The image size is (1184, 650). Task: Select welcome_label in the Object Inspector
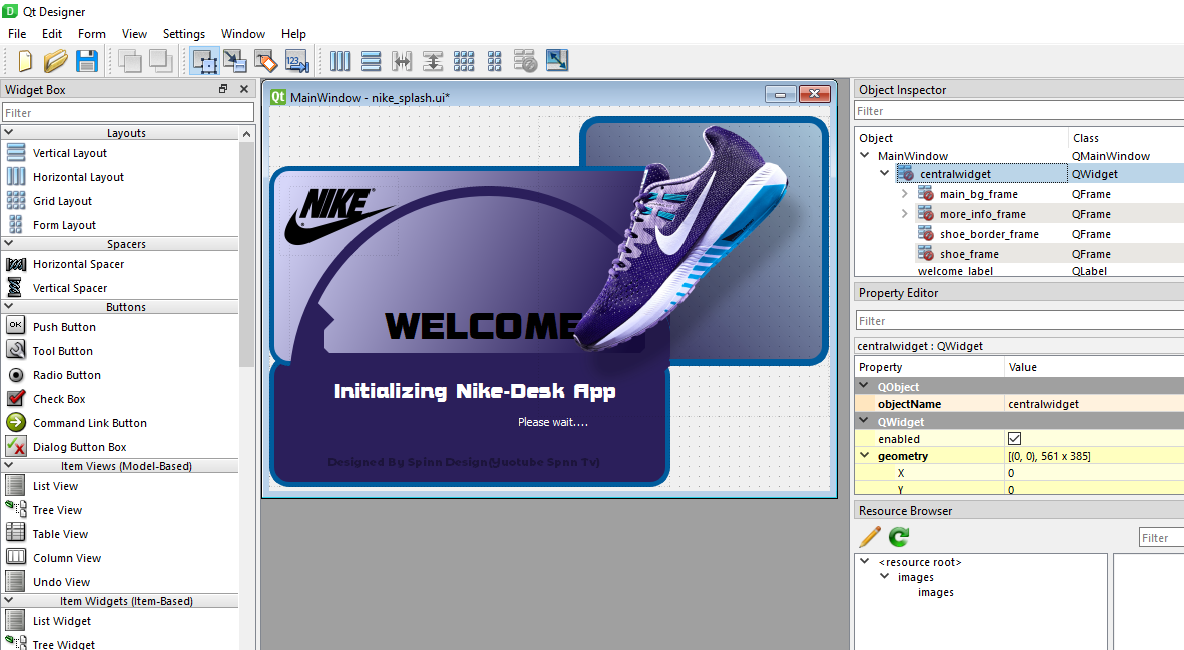pos(955,271)
